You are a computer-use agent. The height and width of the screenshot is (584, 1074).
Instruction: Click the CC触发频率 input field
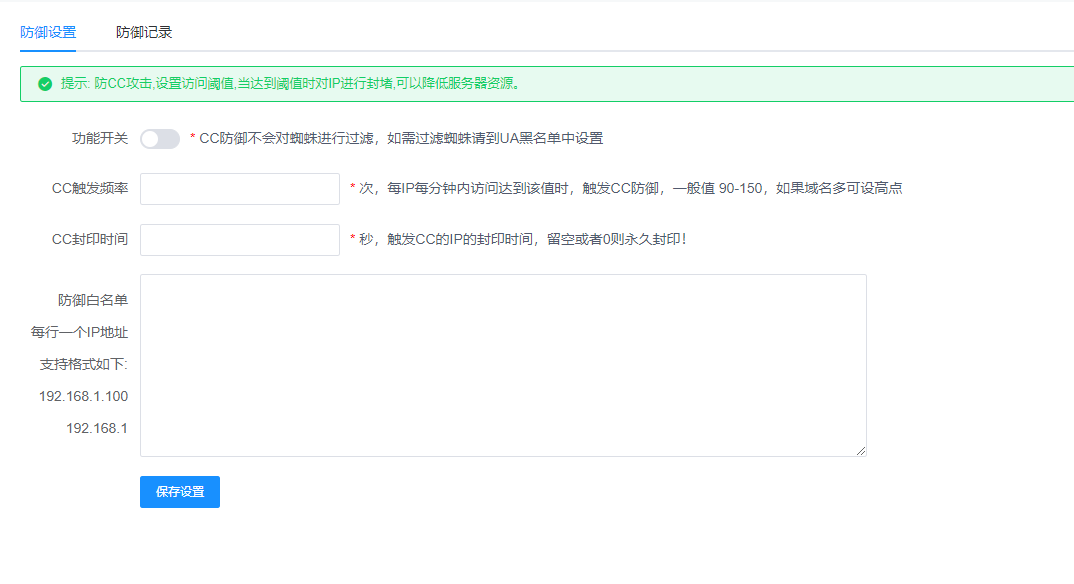[x=240, y=189]
